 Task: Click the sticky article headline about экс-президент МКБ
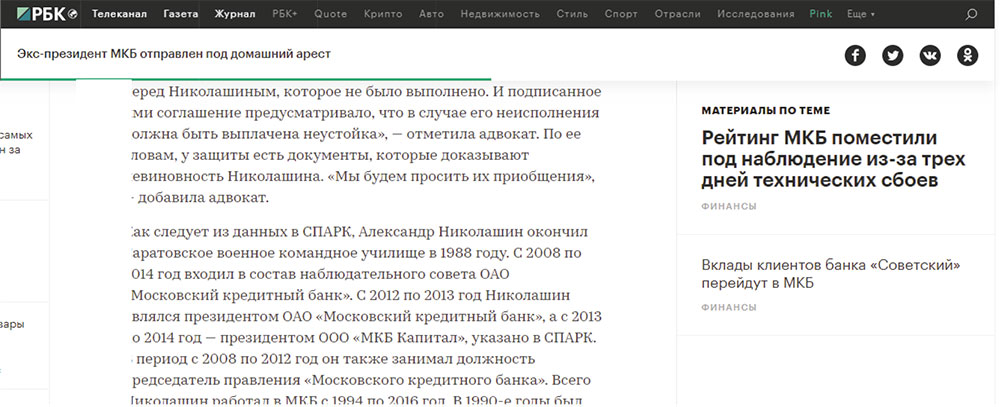point(173,54)
